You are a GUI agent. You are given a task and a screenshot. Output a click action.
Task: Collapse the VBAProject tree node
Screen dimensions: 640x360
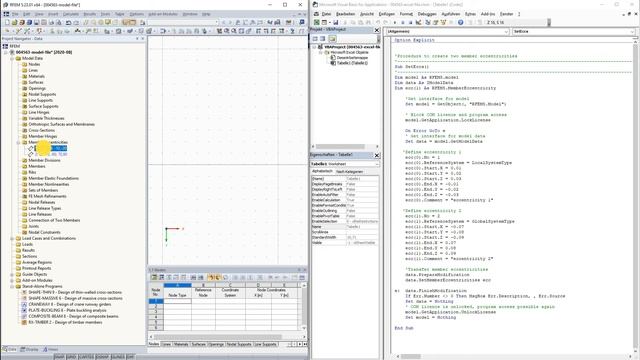(314, 47)
